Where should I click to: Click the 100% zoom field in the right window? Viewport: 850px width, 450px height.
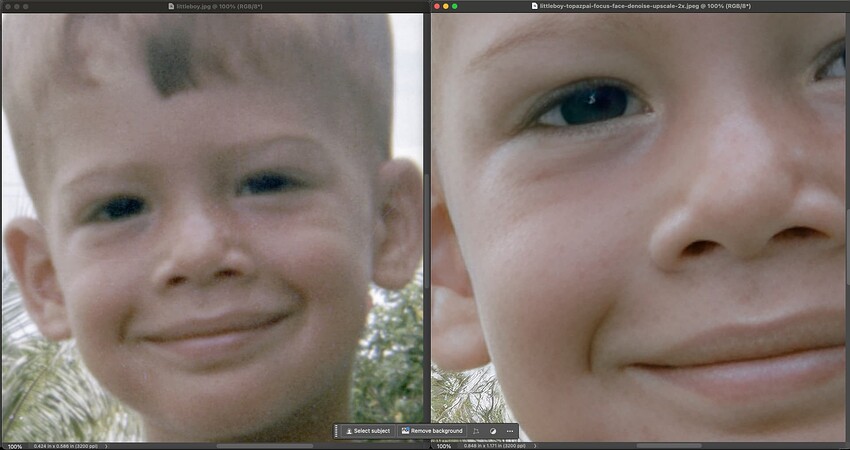(x=444, y=446)
